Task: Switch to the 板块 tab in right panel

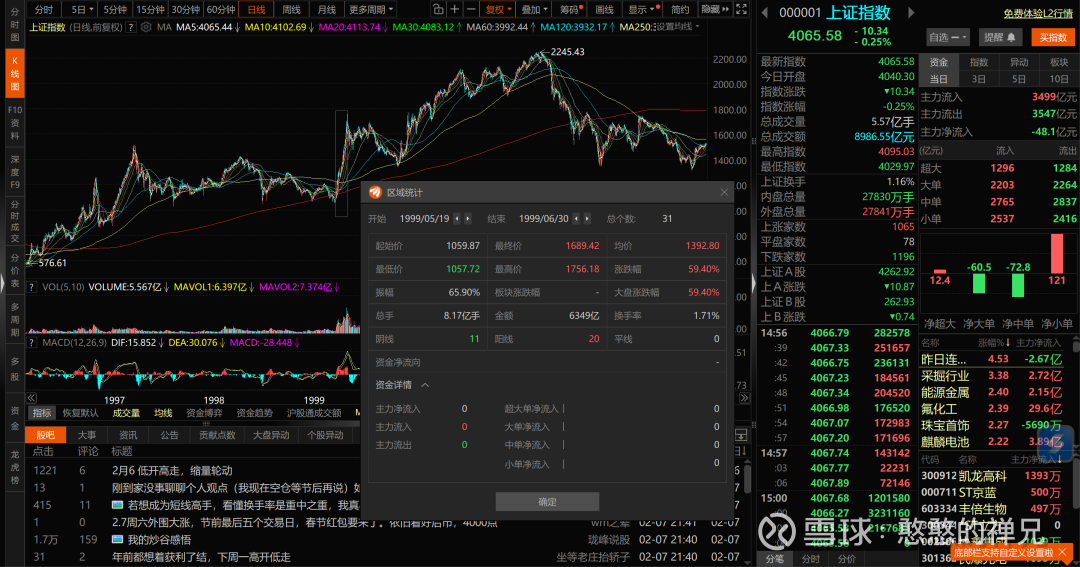Action: pyautogui.click(x=1059, y=62)
